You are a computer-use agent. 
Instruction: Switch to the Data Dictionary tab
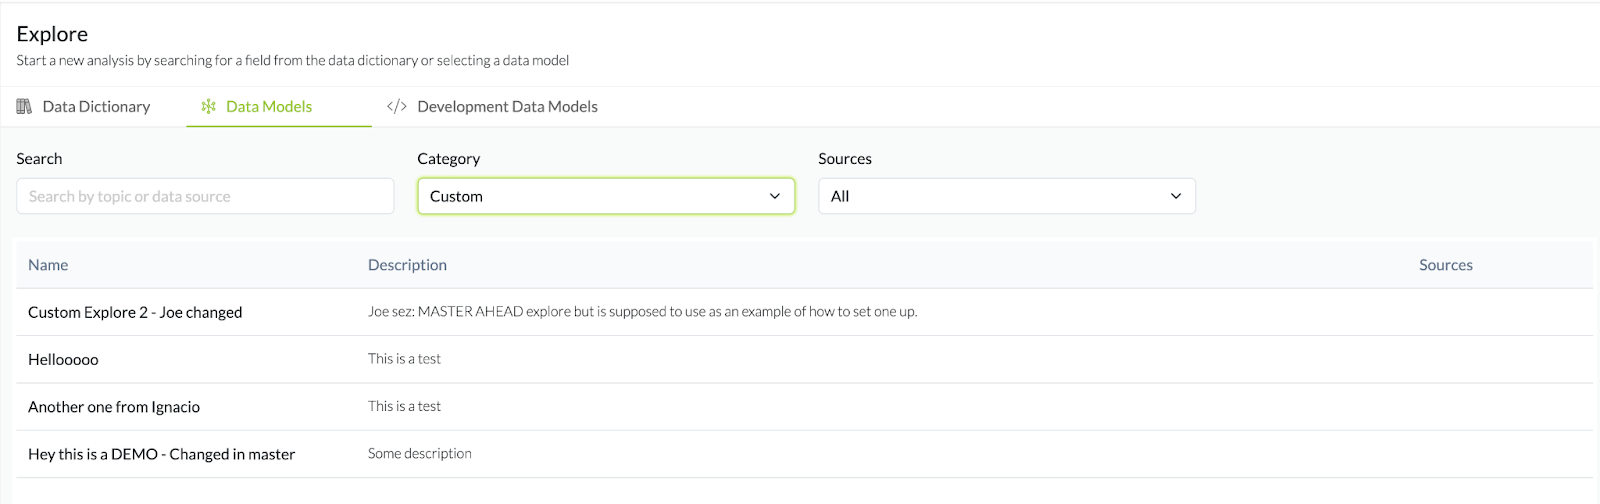[96, 107]
